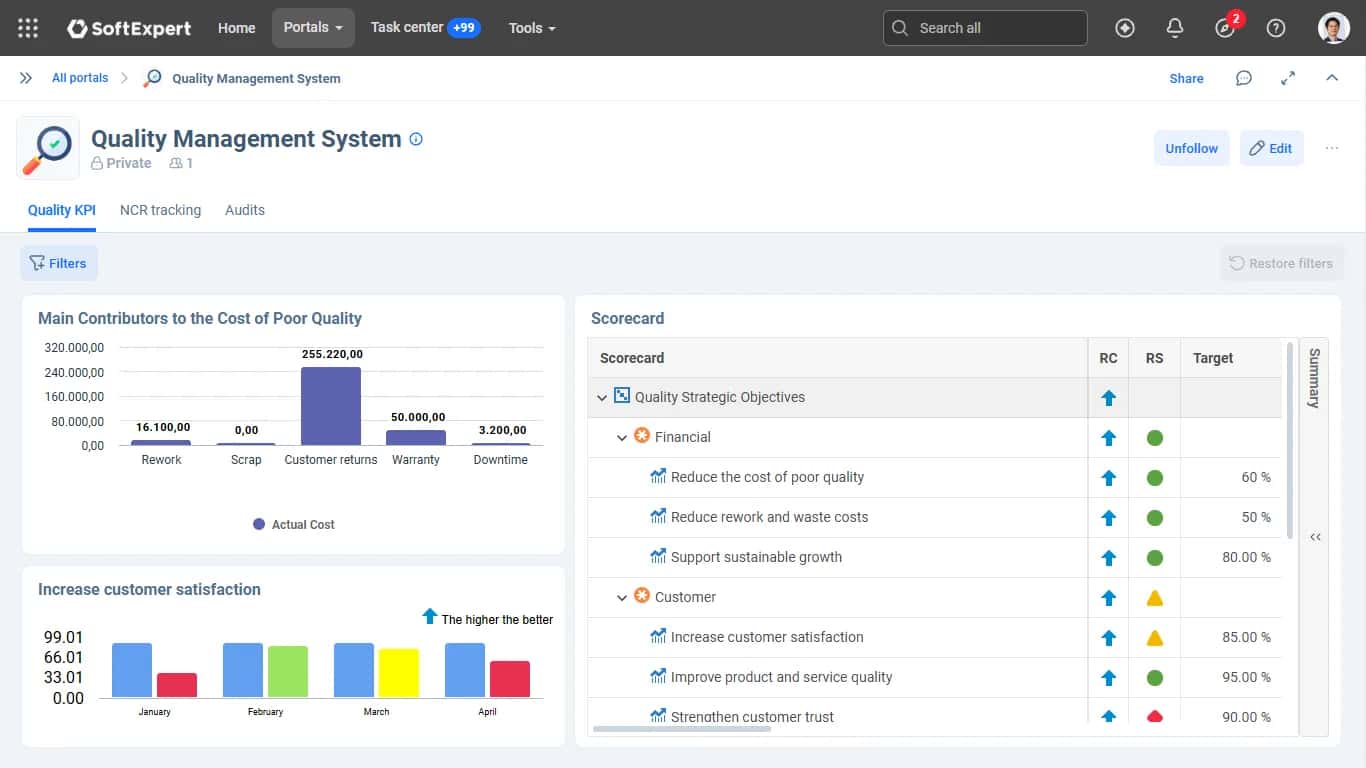The height and width of the screenshot is (768, 1366).
Task: Open the Tools dropdown menu
Action: click(532, 28)
